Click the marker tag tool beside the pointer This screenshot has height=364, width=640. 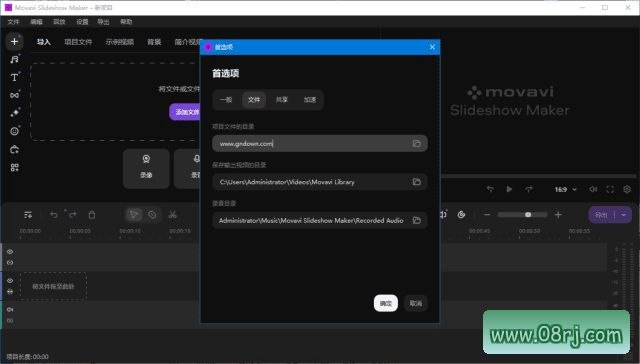(152, 215)
